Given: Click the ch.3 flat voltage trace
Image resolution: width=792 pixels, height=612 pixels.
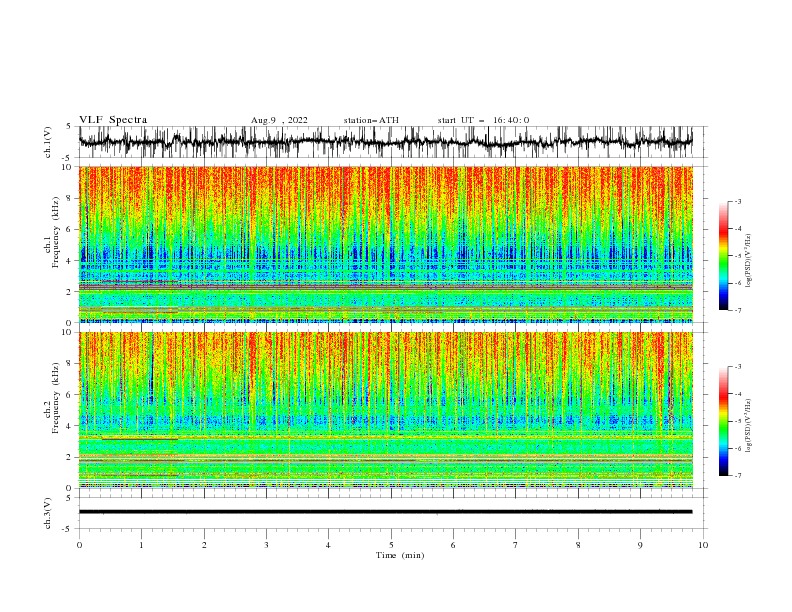Looking at the screenshot, I should coord(386,512).
